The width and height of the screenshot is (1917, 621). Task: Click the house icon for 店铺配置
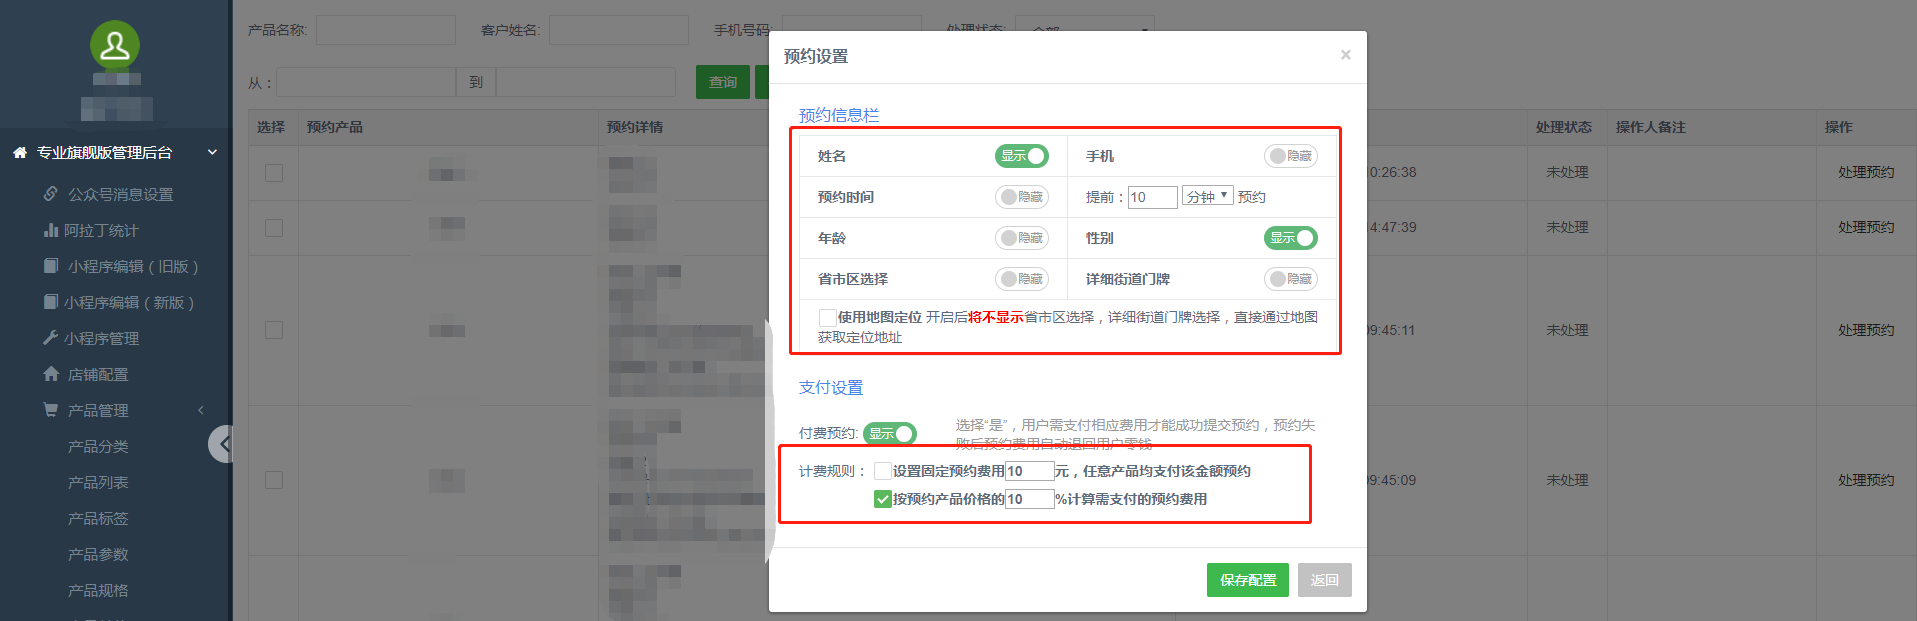pos(51,374)
